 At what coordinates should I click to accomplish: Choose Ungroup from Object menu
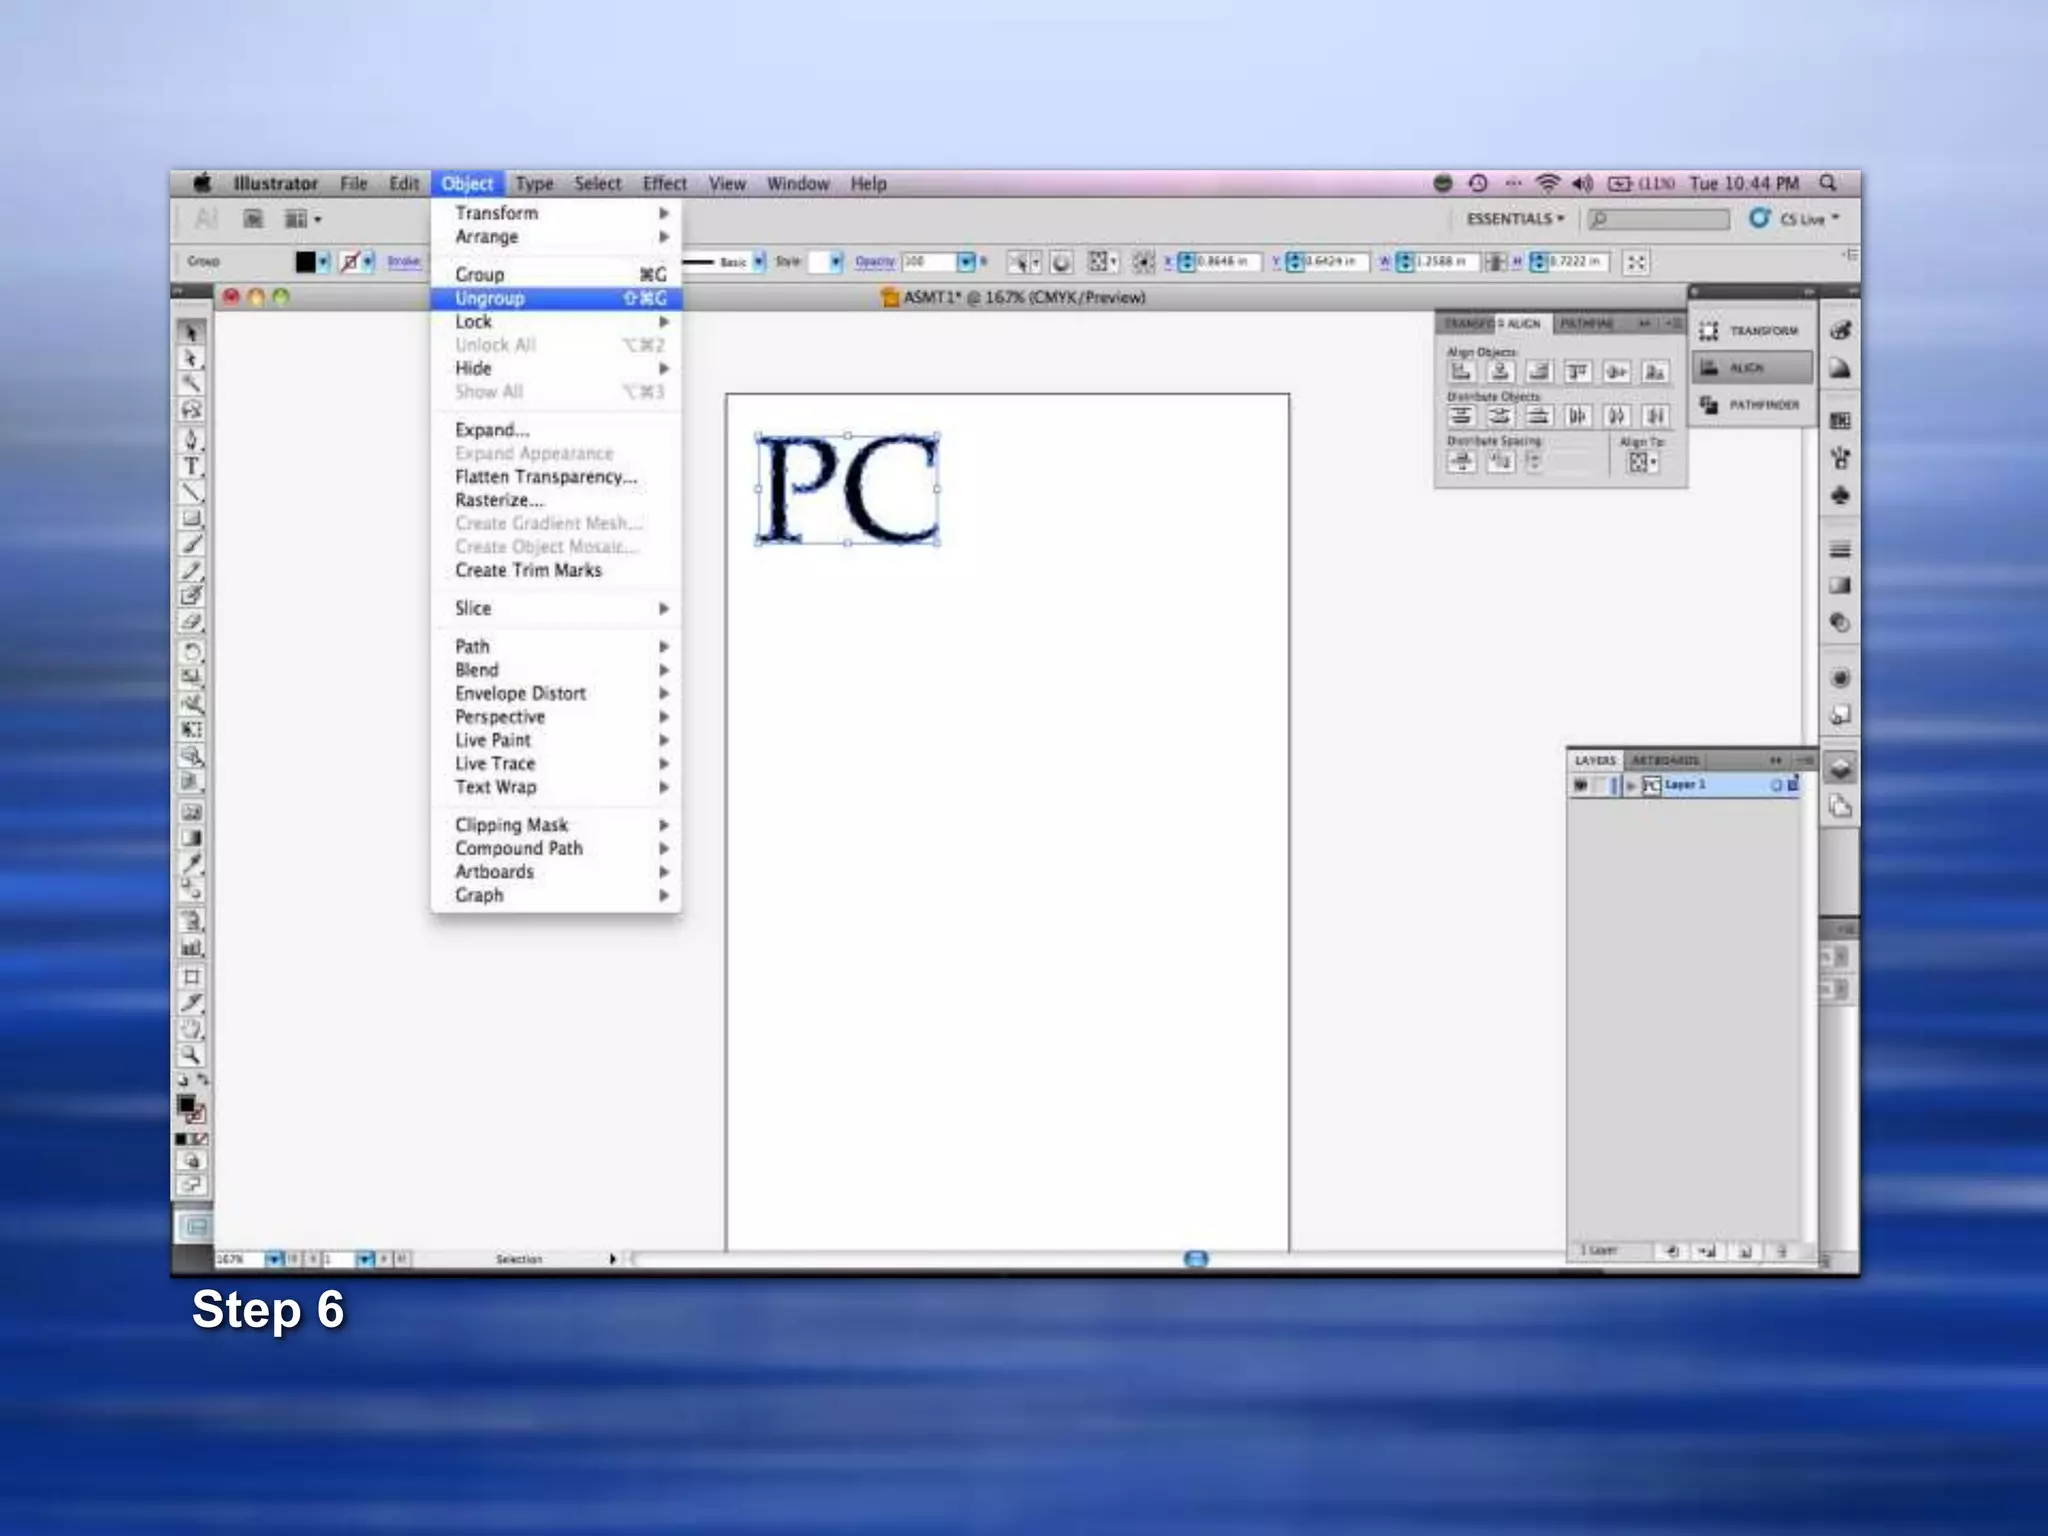coord(490,298)
